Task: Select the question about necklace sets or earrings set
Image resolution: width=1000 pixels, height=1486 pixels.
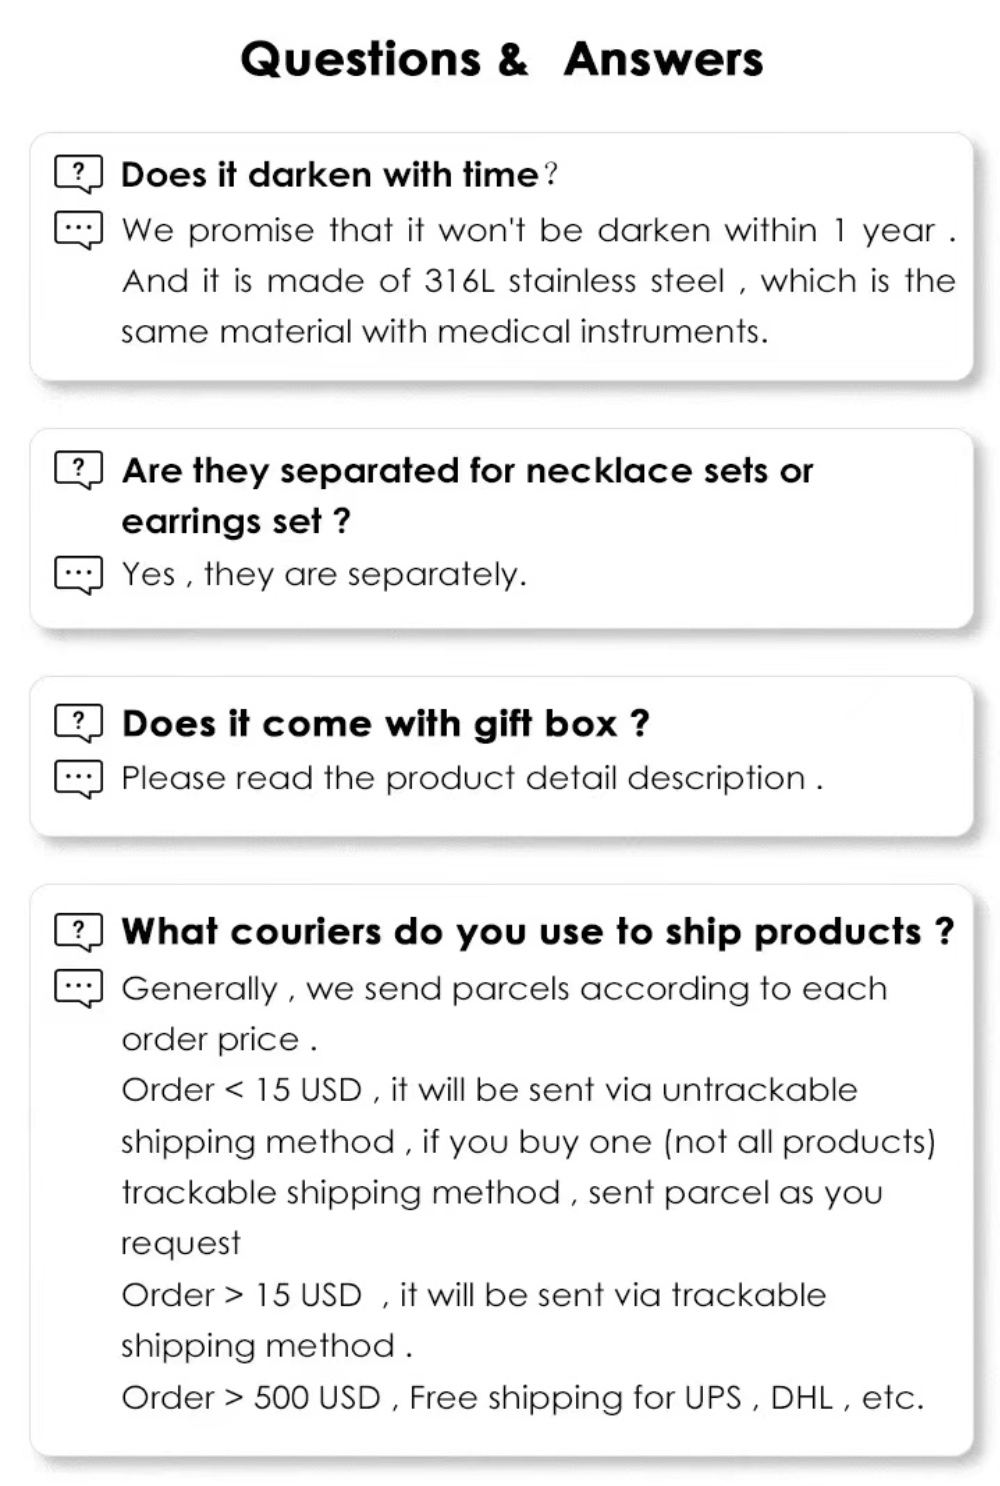Action: point(467,495)
